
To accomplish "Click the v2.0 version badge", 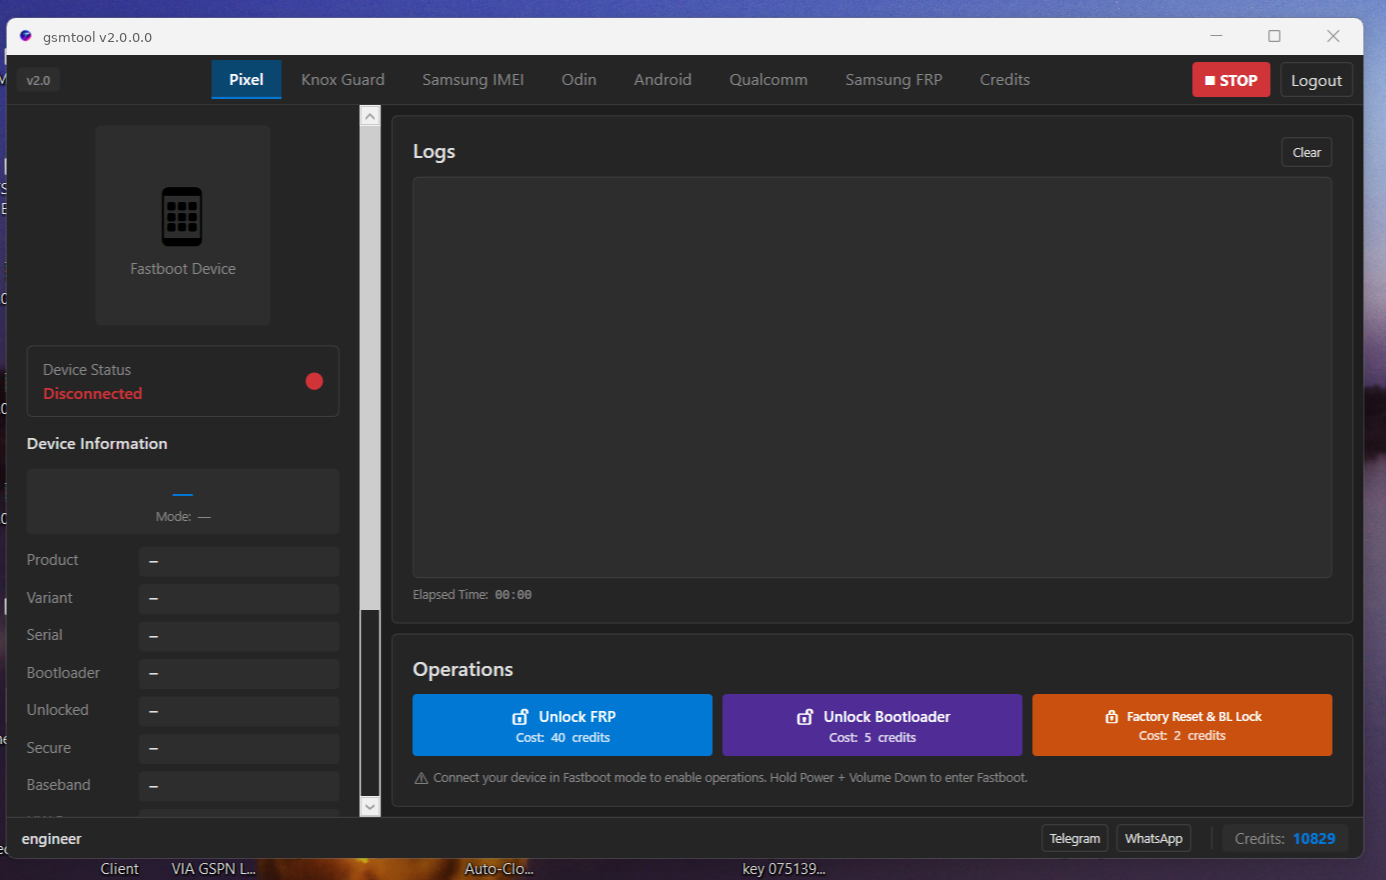I will click(38, 80).
